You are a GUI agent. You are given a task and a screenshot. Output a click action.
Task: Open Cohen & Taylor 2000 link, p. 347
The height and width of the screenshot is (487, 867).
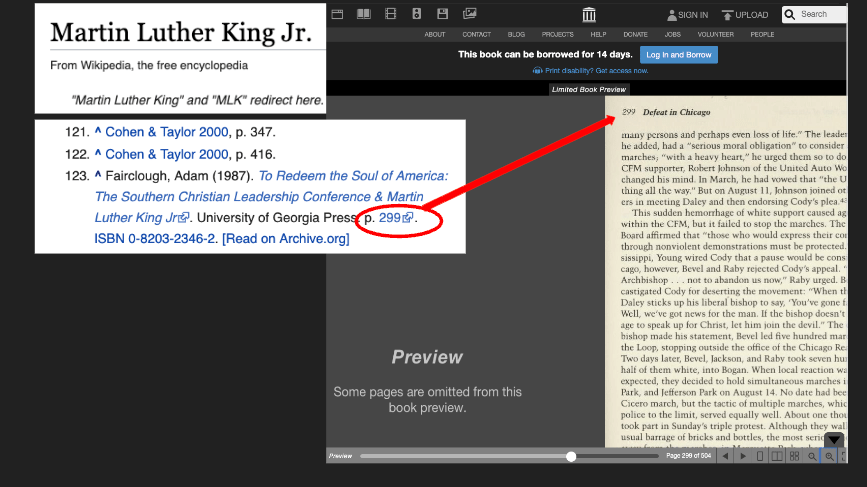point(166,132)
